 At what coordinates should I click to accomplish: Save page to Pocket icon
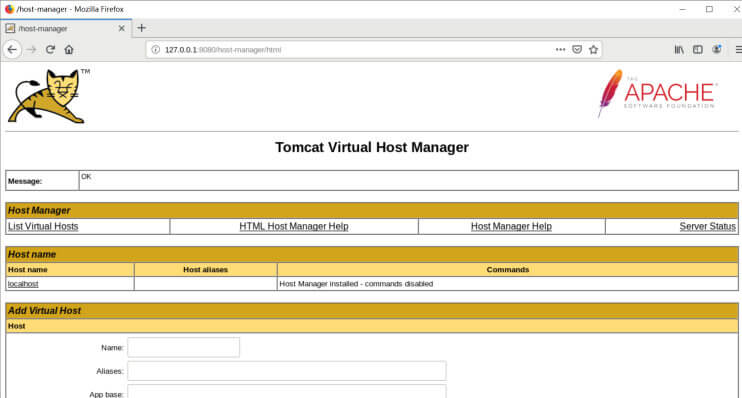[577, 49]
